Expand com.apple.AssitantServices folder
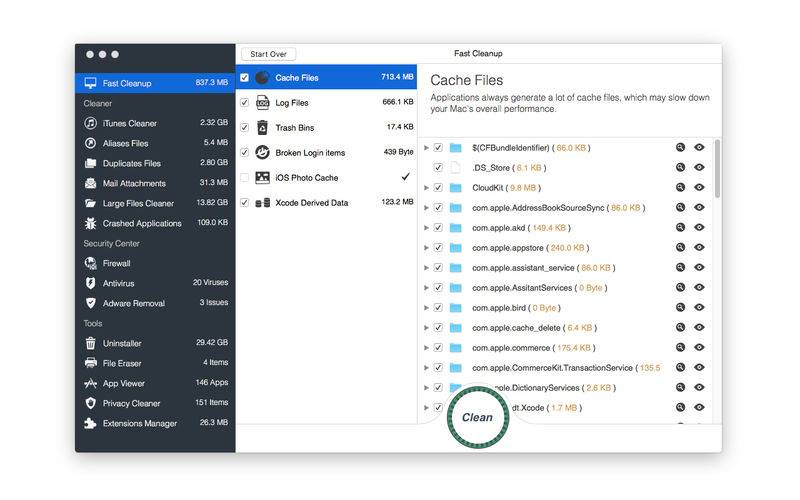Viewport: 800px width, 500px height. (x=426, y=288)
